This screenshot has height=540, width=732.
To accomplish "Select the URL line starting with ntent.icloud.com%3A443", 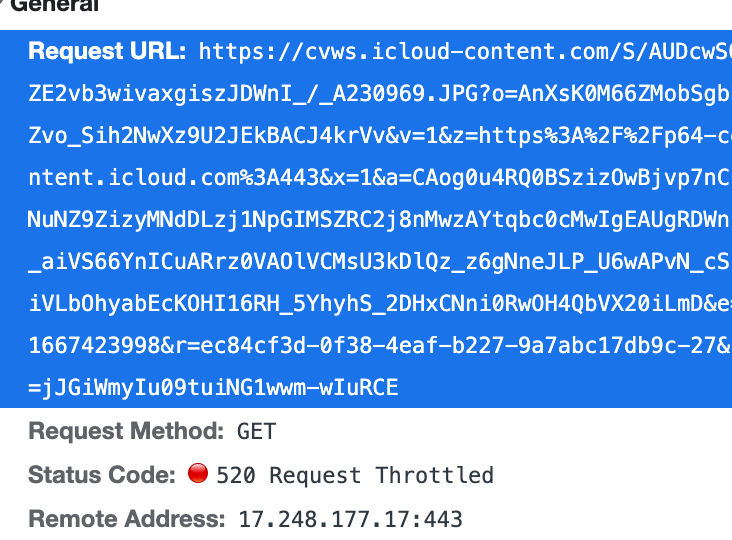I will [x=380, y=178].
